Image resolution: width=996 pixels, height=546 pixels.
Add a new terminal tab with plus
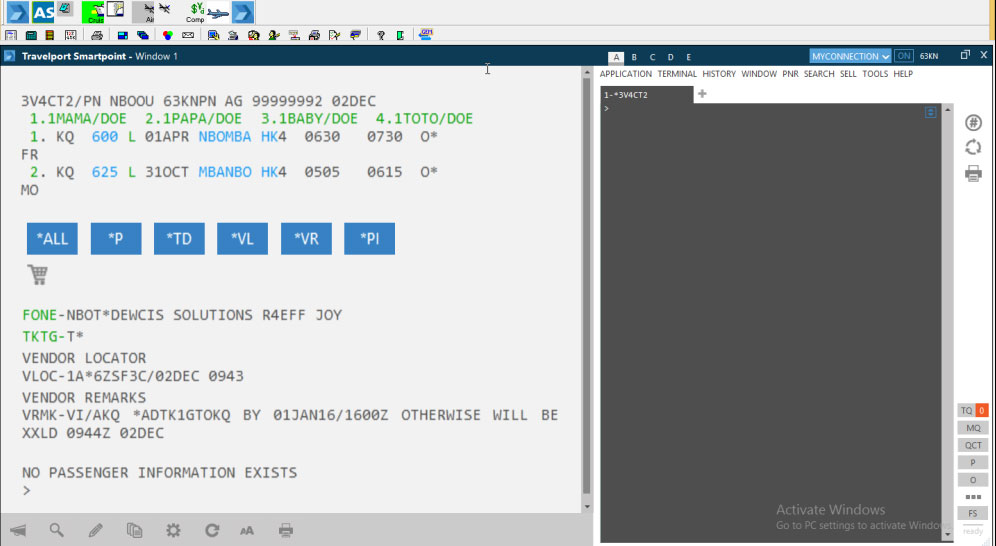pyautogui.click(x=702, y=94)
